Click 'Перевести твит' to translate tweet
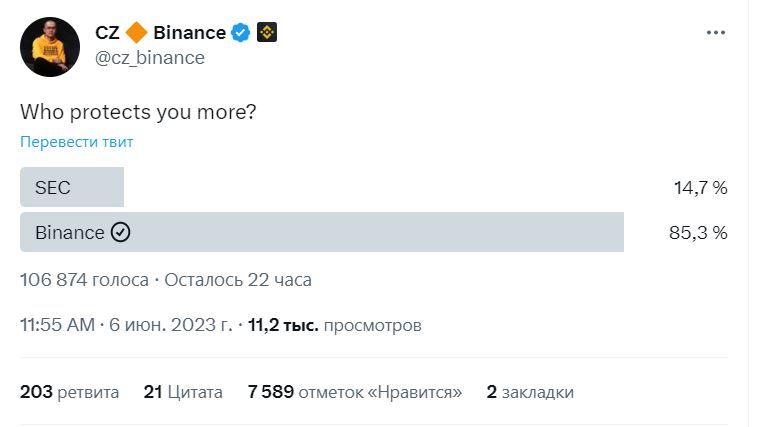 77,142
